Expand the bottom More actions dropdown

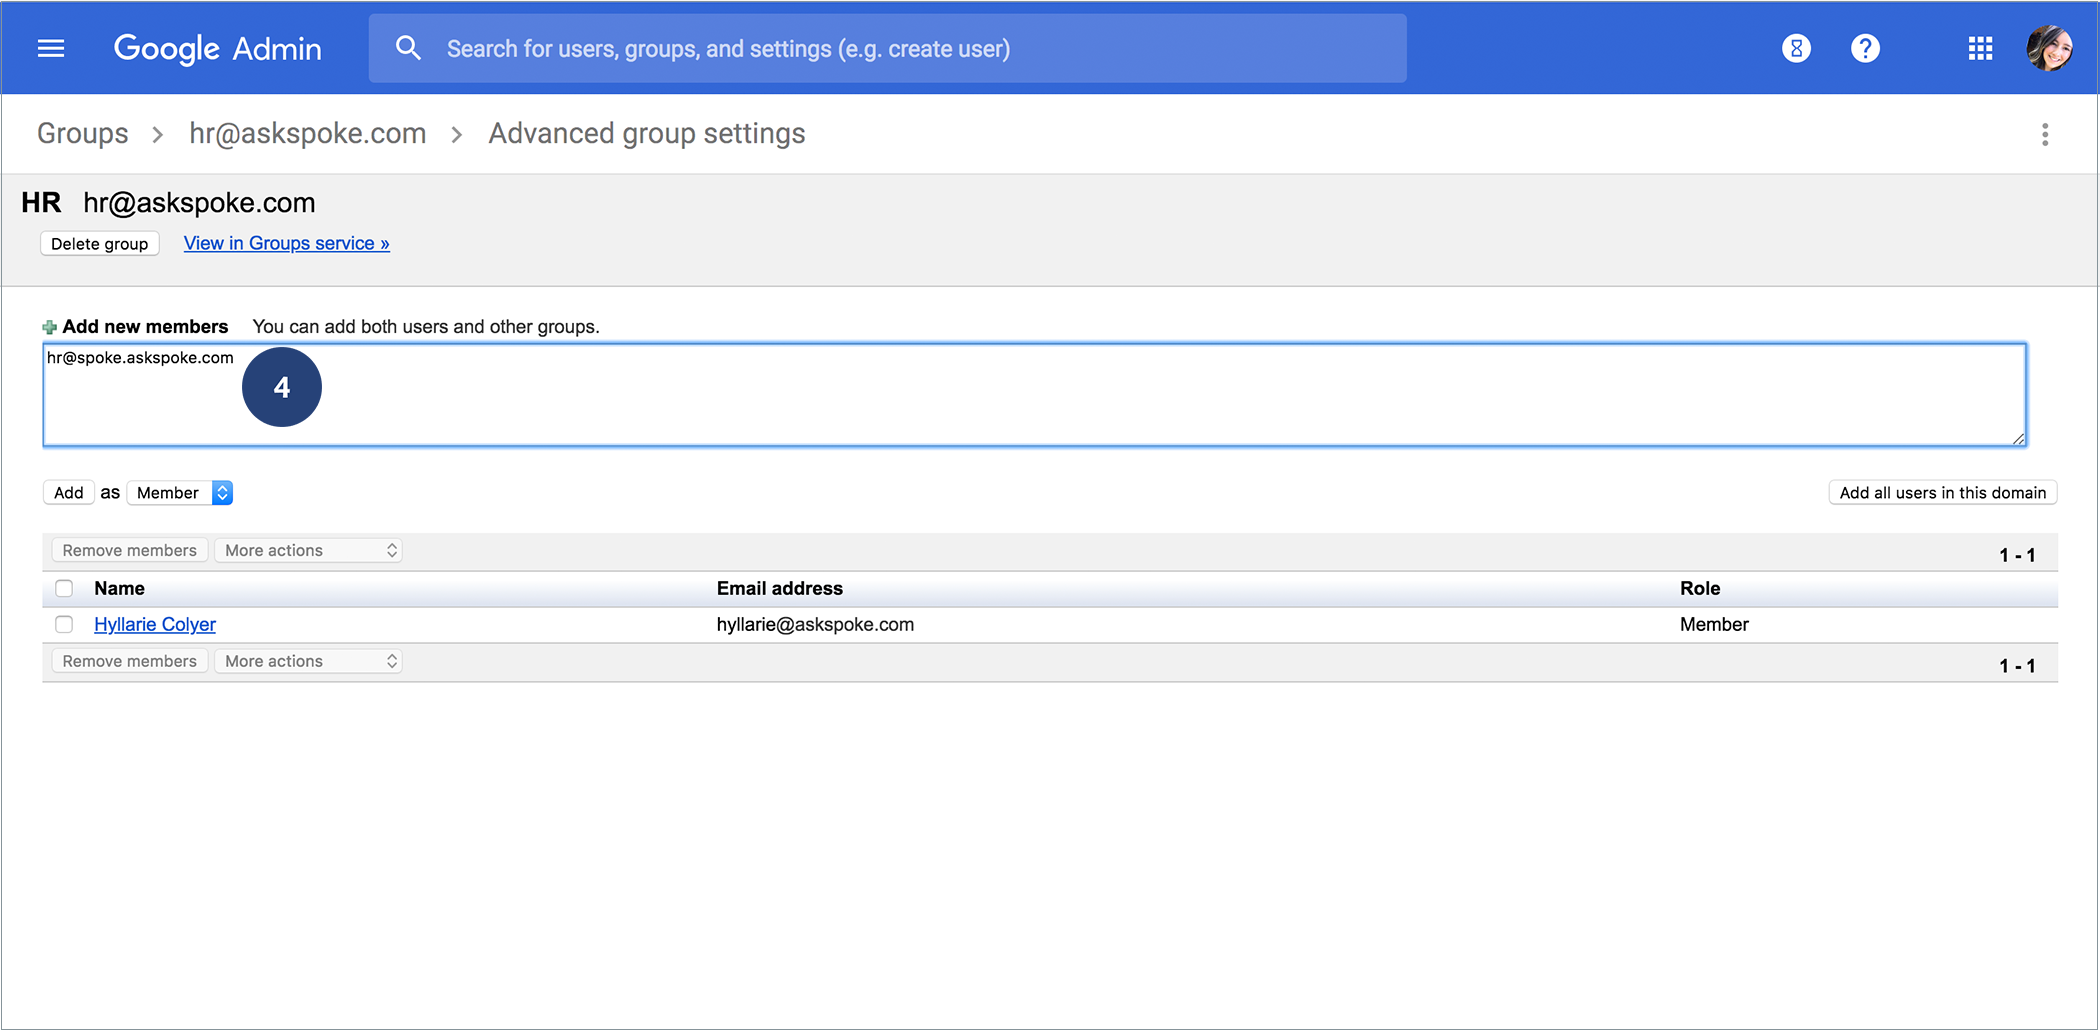click(309, 661)
